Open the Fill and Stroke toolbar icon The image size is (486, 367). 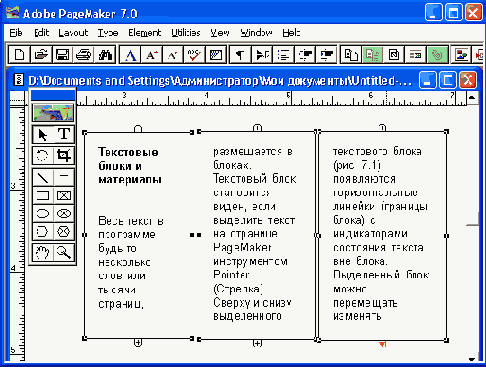(216, 54)
